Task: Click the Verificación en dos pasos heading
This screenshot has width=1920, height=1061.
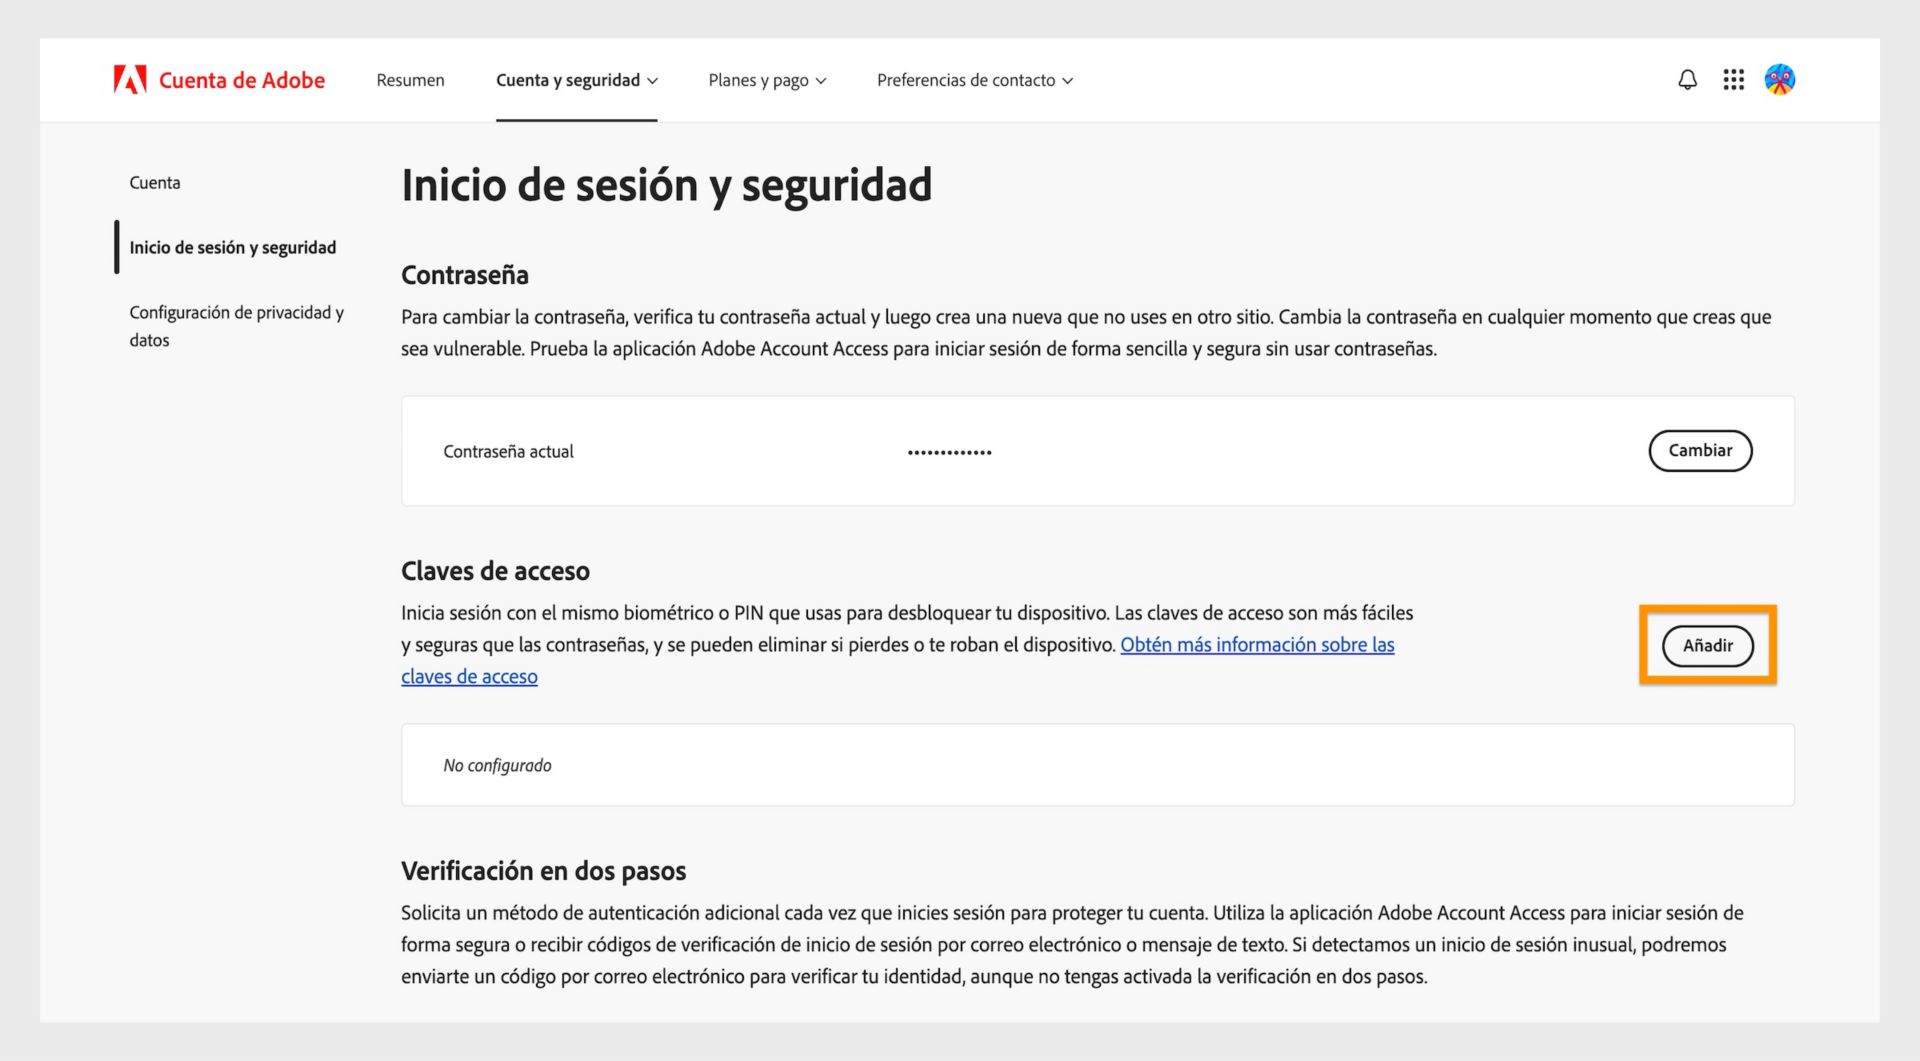Action: click(x=543, y=870)
